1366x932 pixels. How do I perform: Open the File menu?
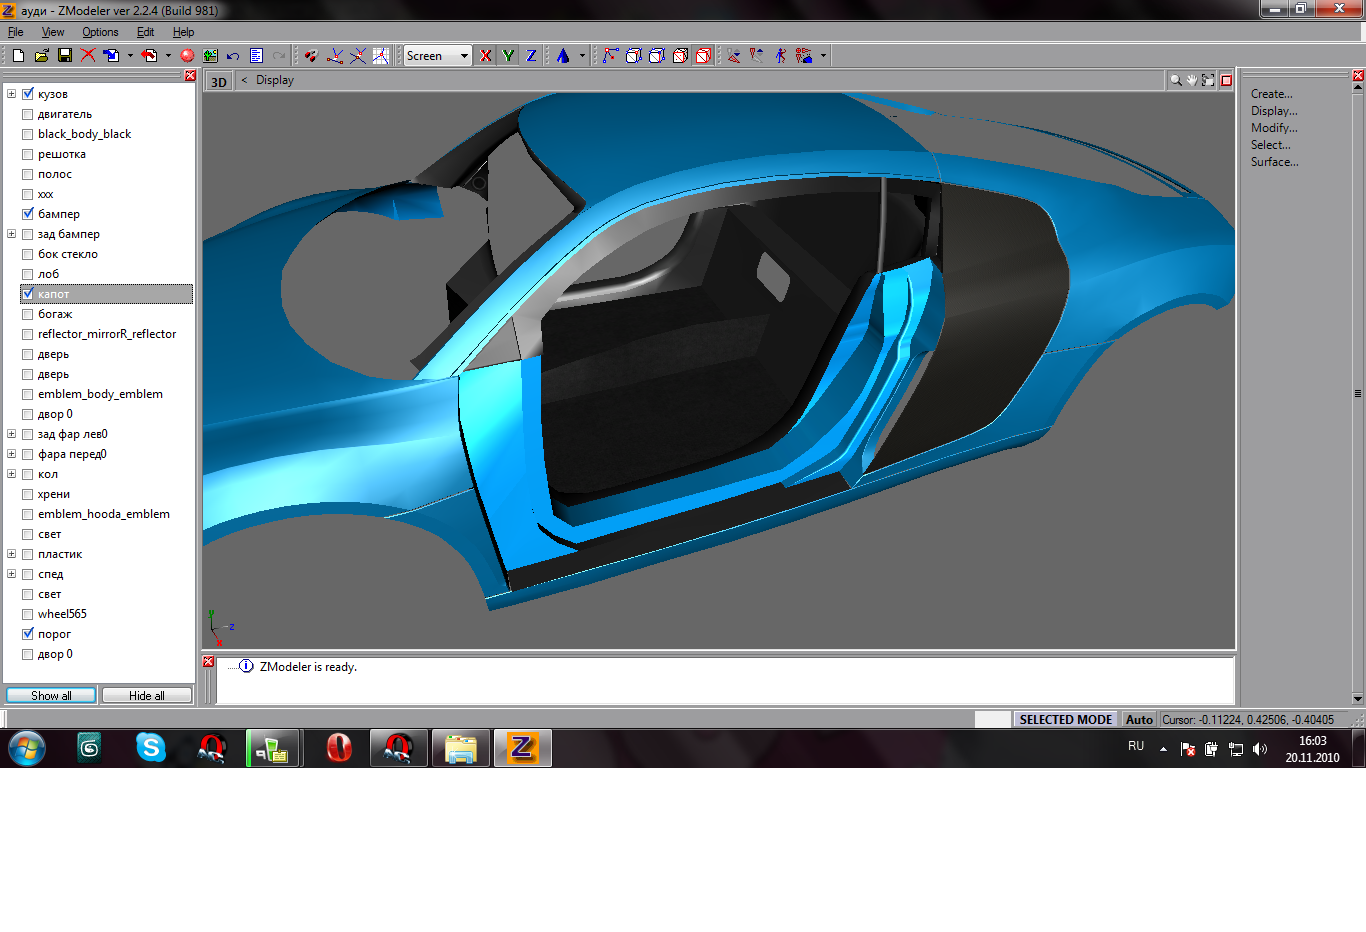(15, 32)
